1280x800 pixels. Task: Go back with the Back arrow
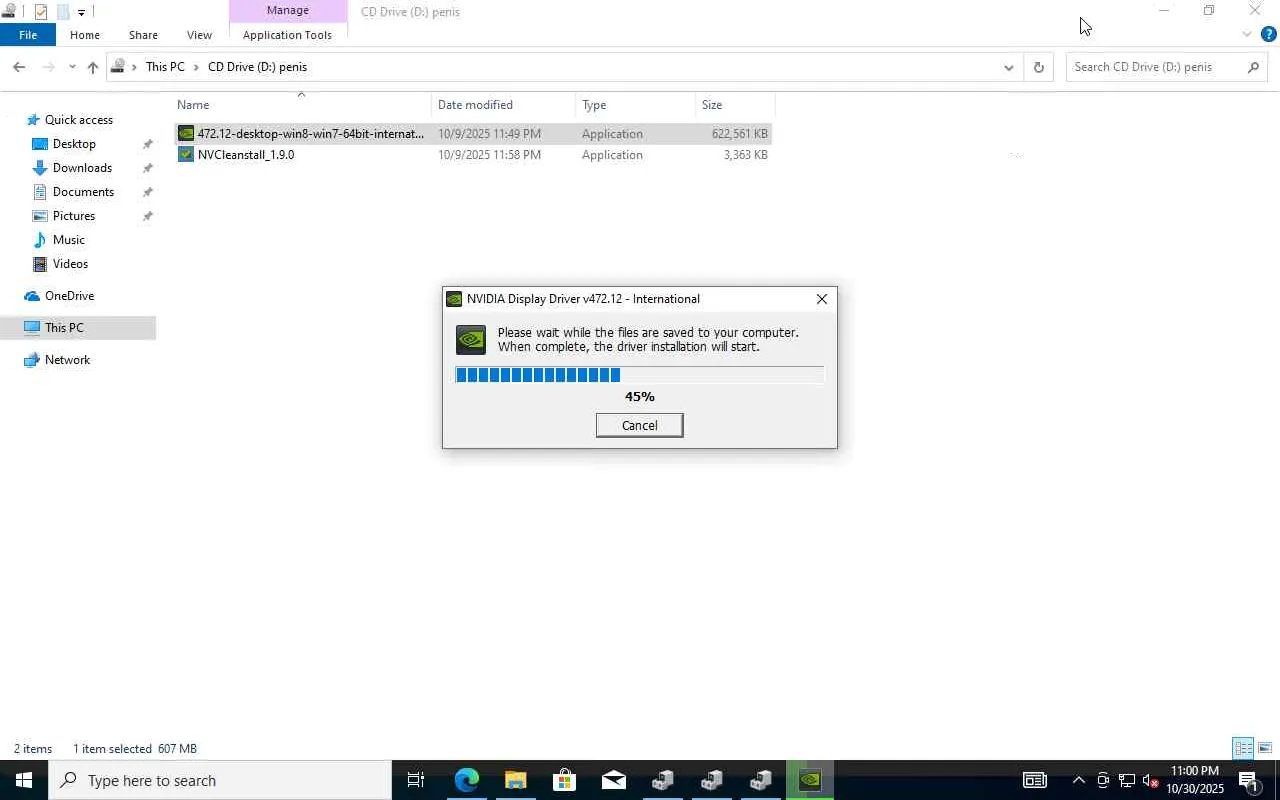[x=19, y=67]
